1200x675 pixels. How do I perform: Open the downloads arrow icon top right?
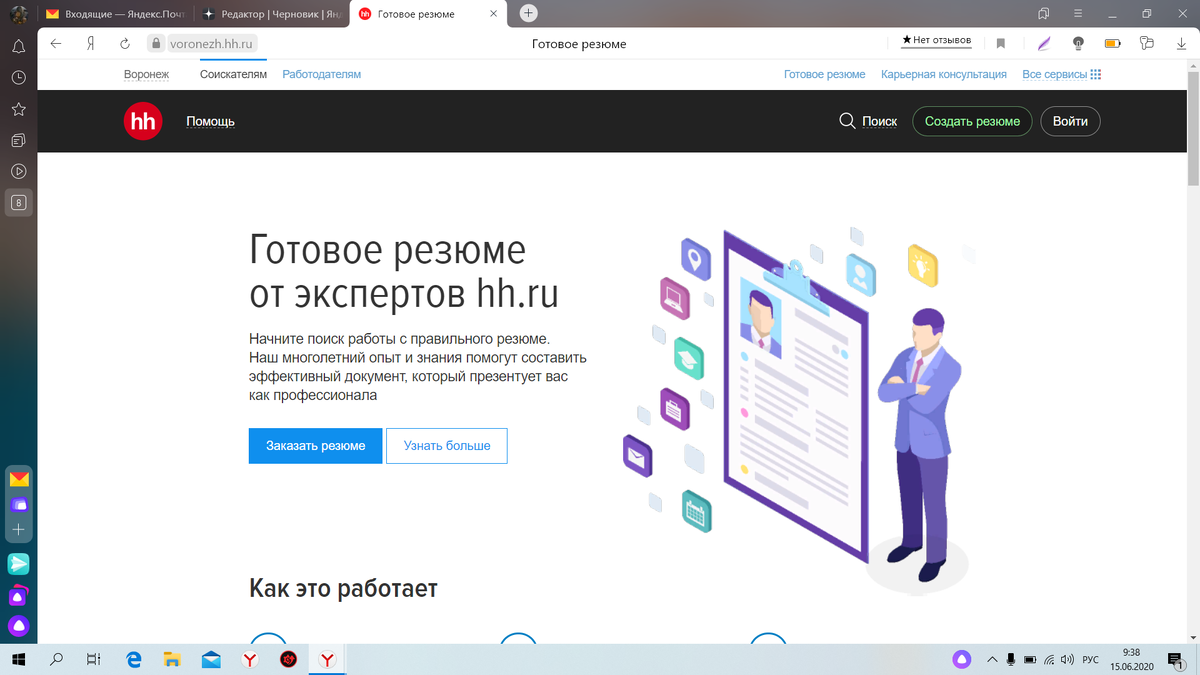point(1183,44)
